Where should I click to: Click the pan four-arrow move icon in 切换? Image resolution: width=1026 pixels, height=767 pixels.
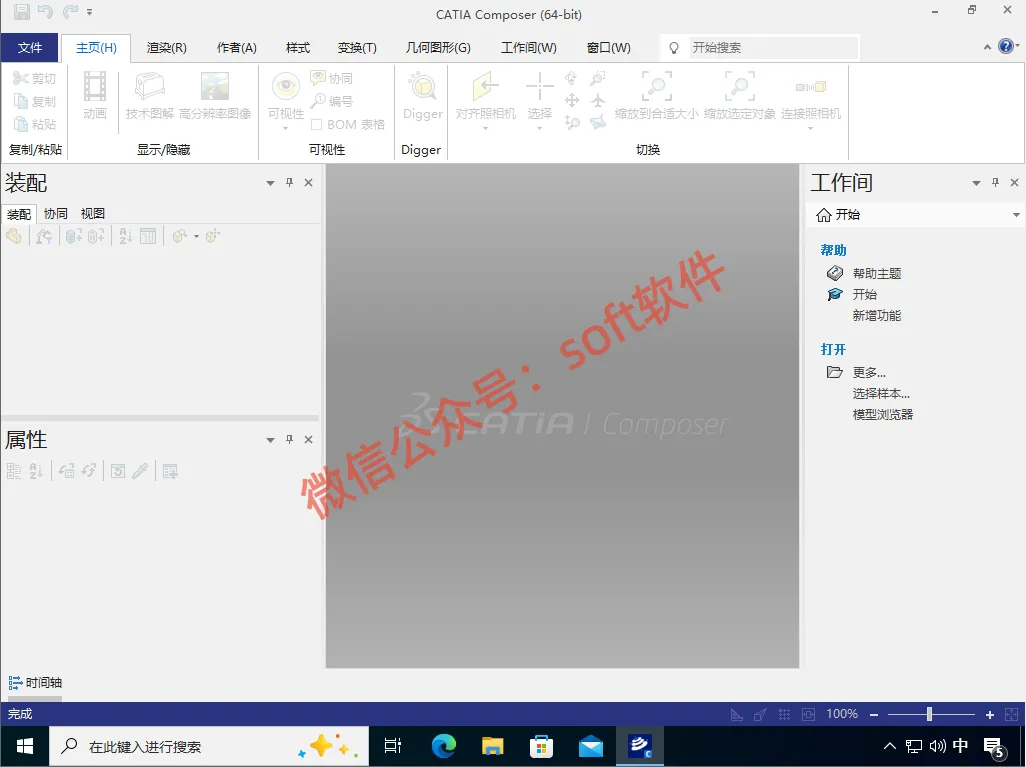[x=572, y=100]
